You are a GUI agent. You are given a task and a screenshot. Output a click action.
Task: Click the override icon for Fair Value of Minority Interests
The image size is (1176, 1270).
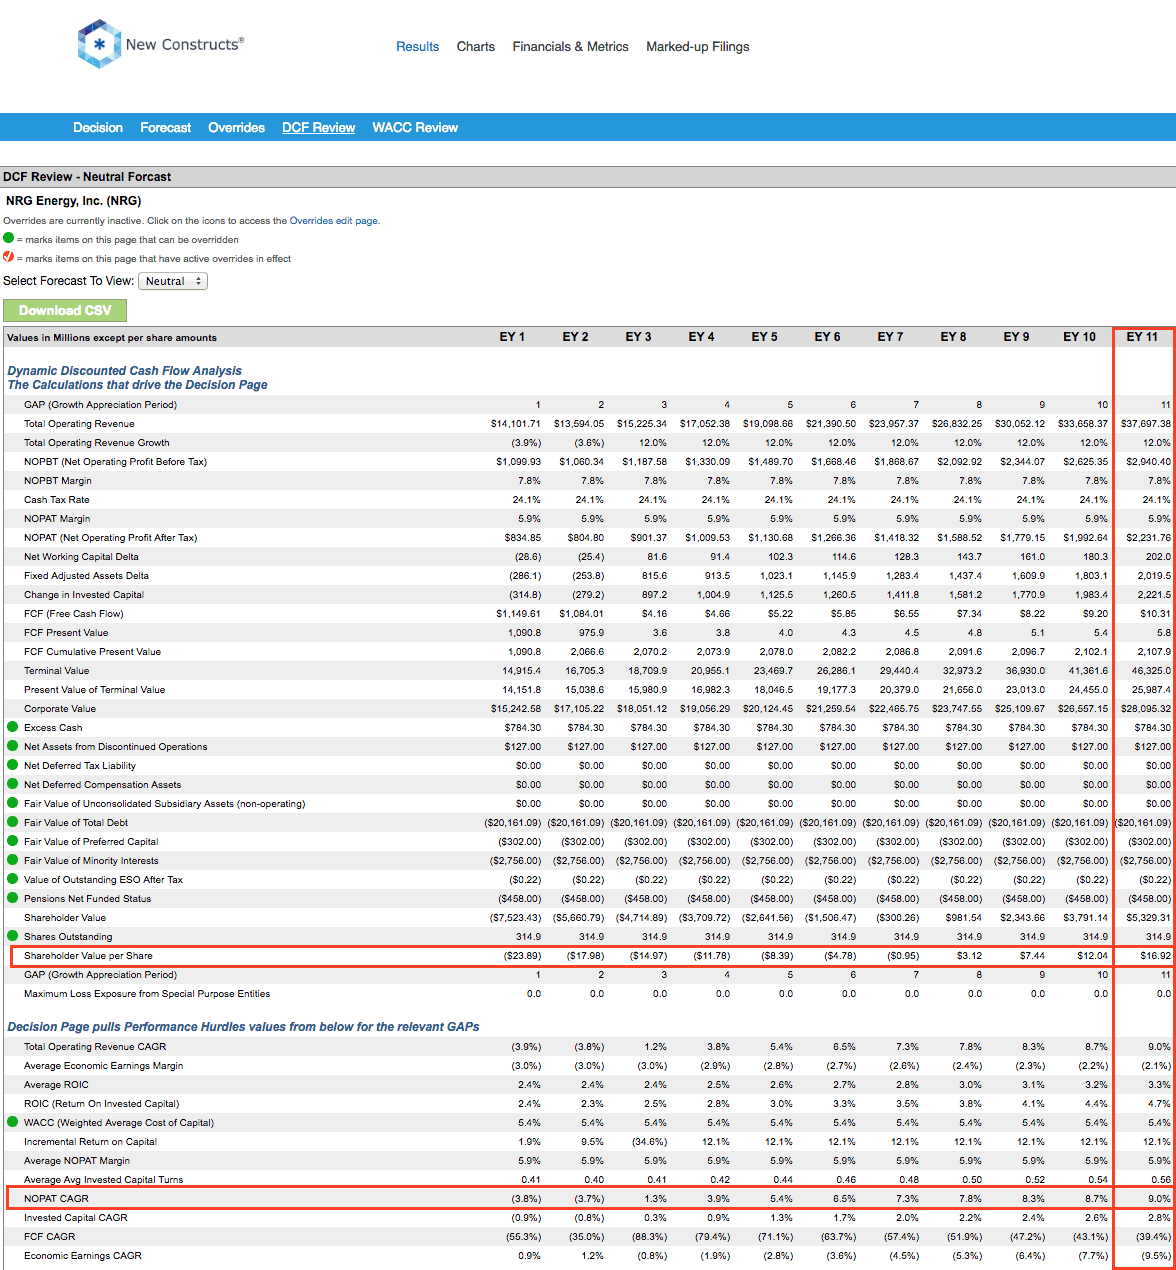click(x=11, y=860)
